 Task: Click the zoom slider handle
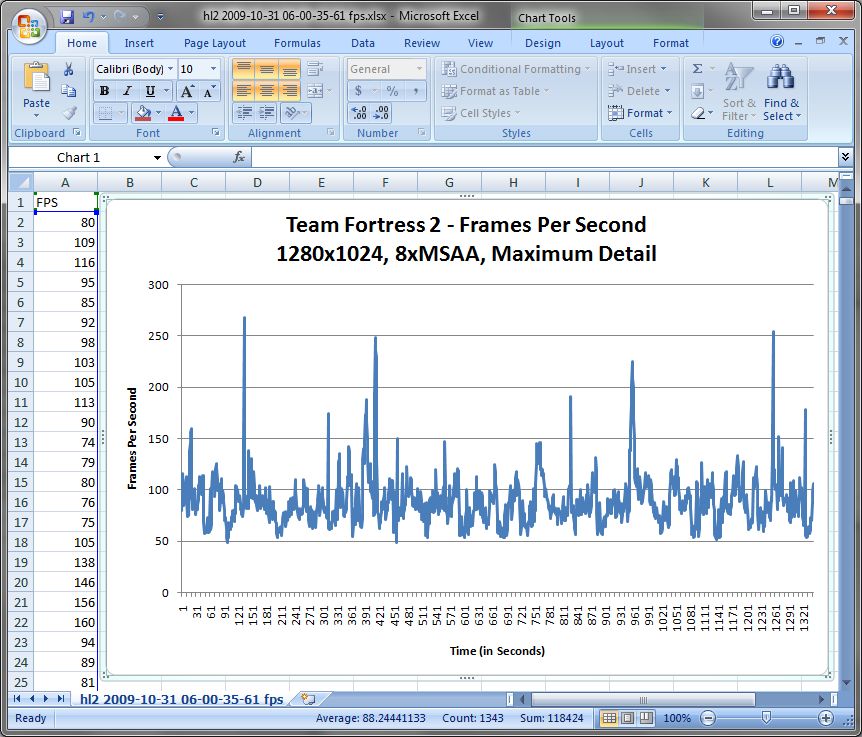(x=766, y=718)
